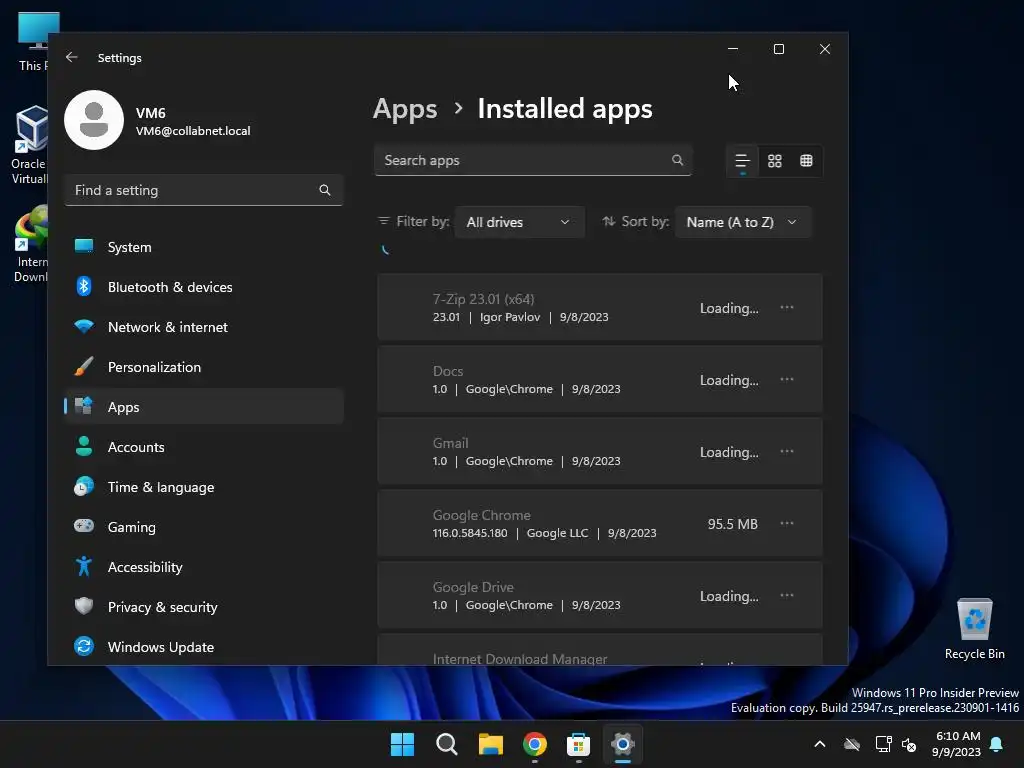Click the Search apps input box
Screen dimensions: 1024x768
coord(533,160)
